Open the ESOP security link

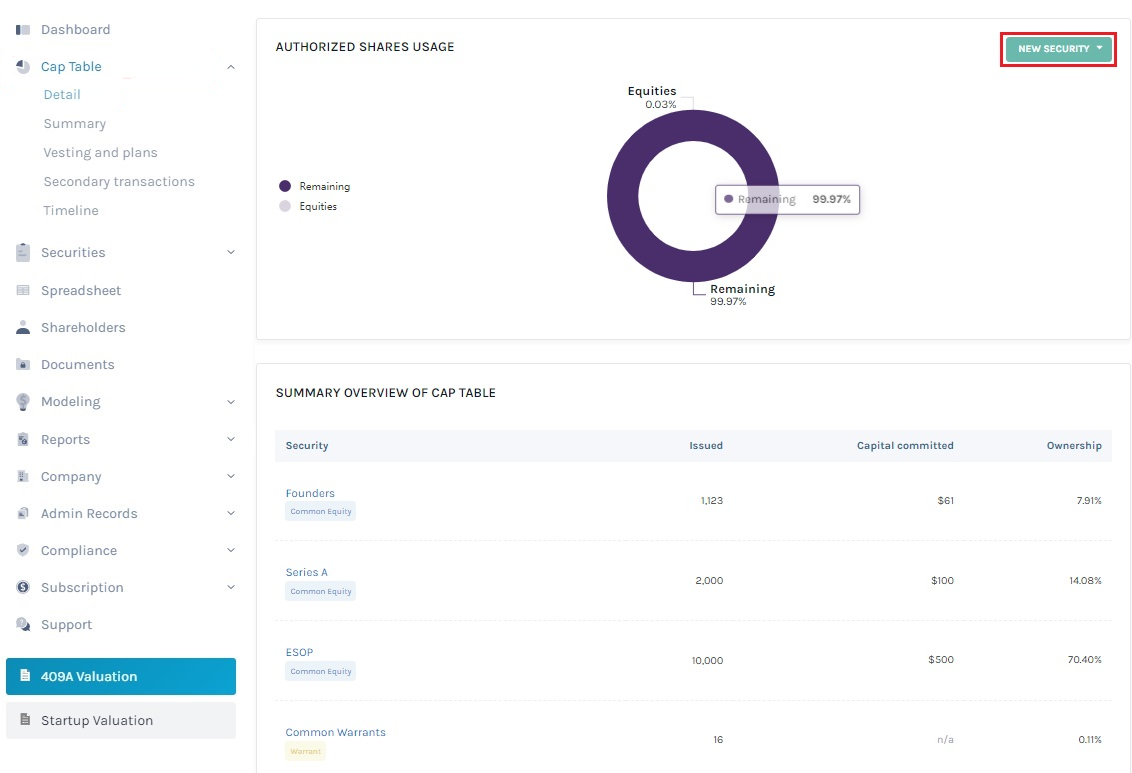(x=299, y=652)
